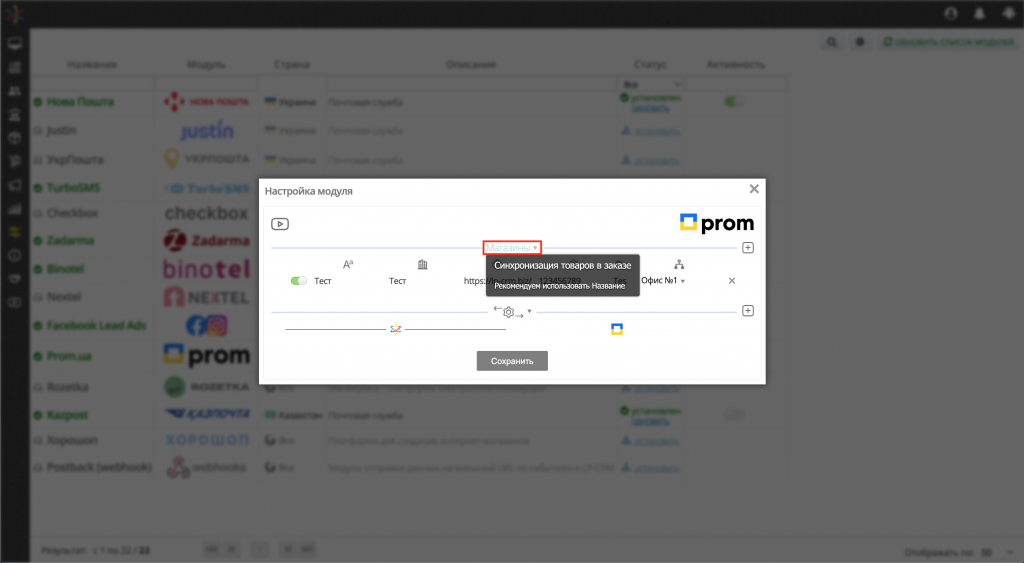Select the TurboSMS module name
The image size is (1024, 563).
pos(73,188)
